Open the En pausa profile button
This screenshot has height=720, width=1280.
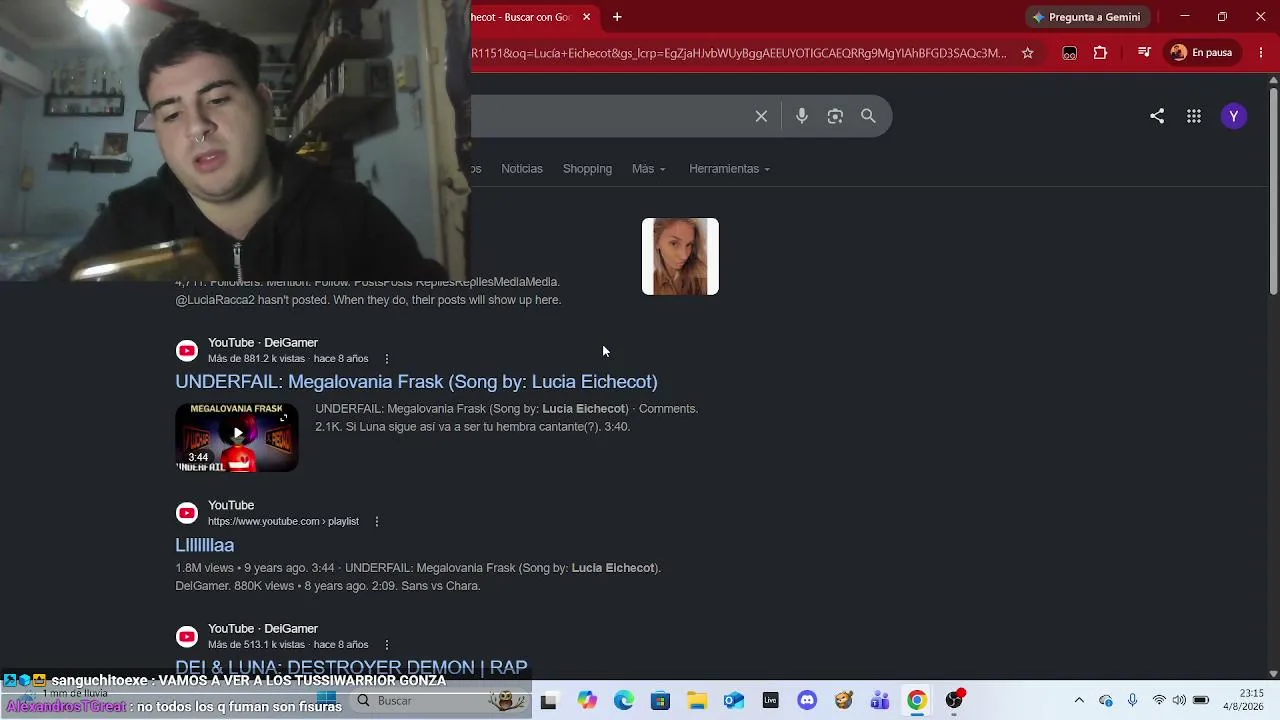click(x=1202, y=53)
